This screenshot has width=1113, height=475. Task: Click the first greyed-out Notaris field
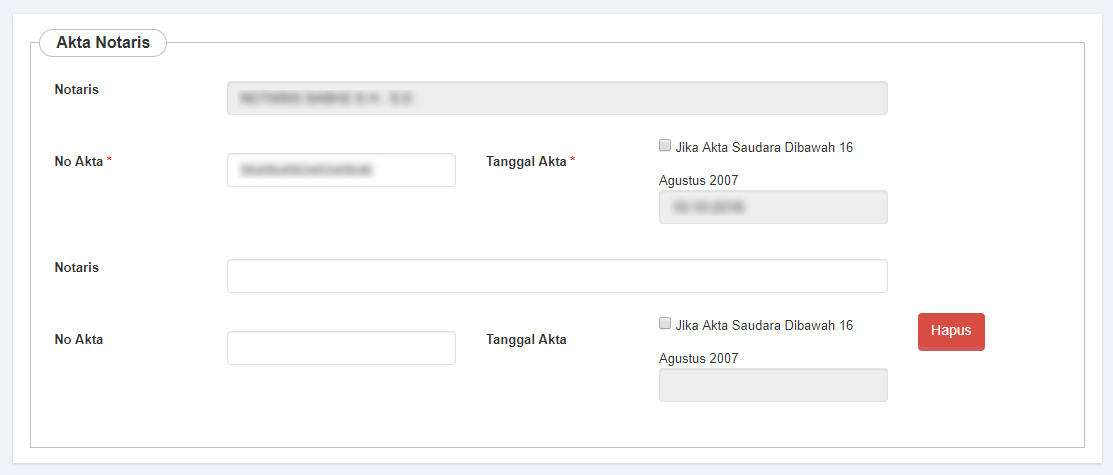click(x=557, y=98)
